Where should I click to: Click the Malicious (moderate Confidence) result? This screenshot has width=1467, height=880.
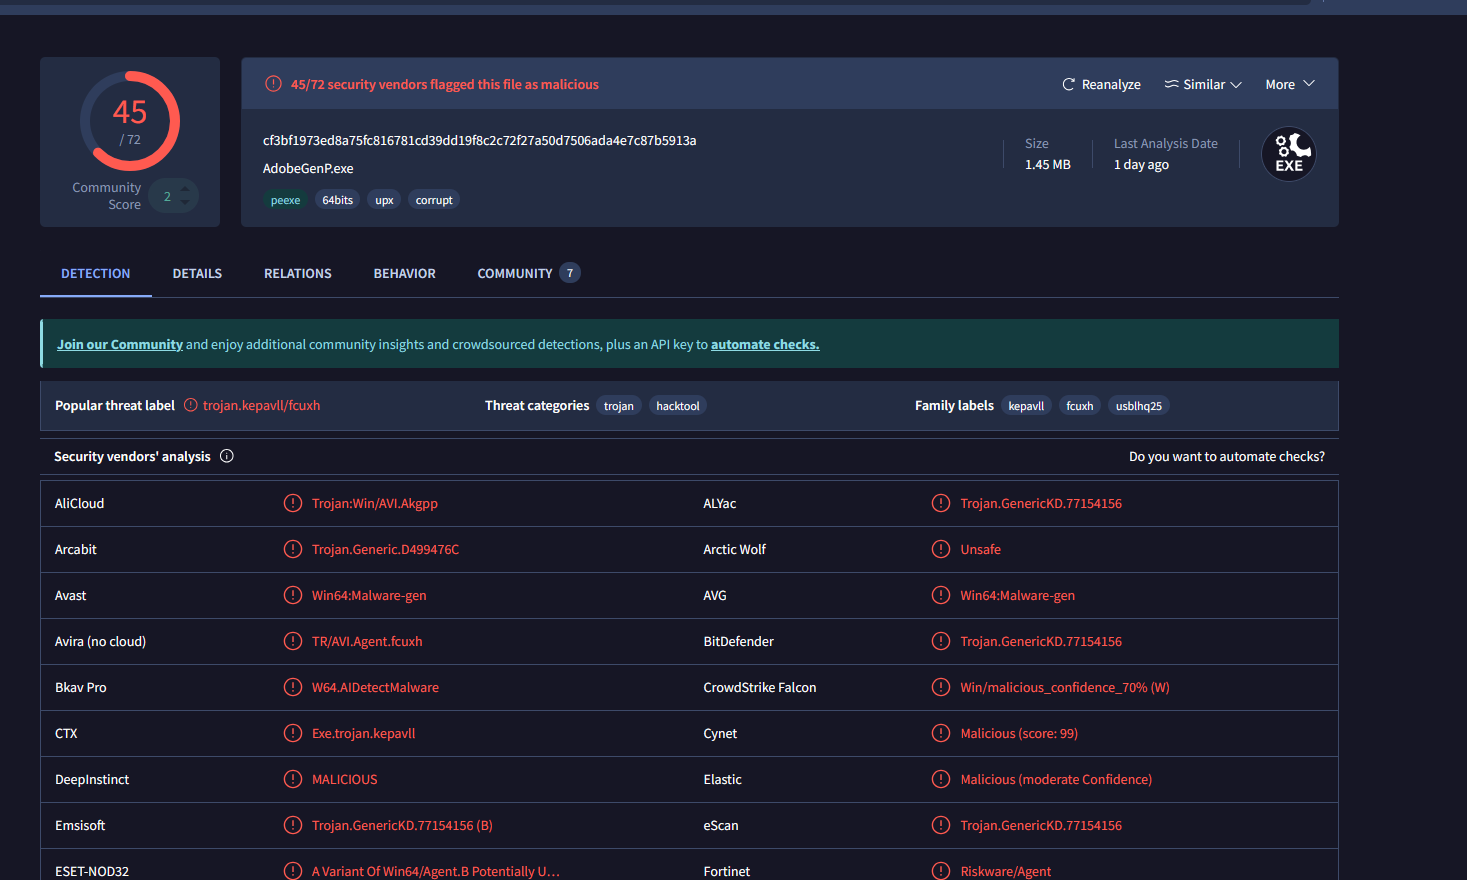click(1056, 779)
